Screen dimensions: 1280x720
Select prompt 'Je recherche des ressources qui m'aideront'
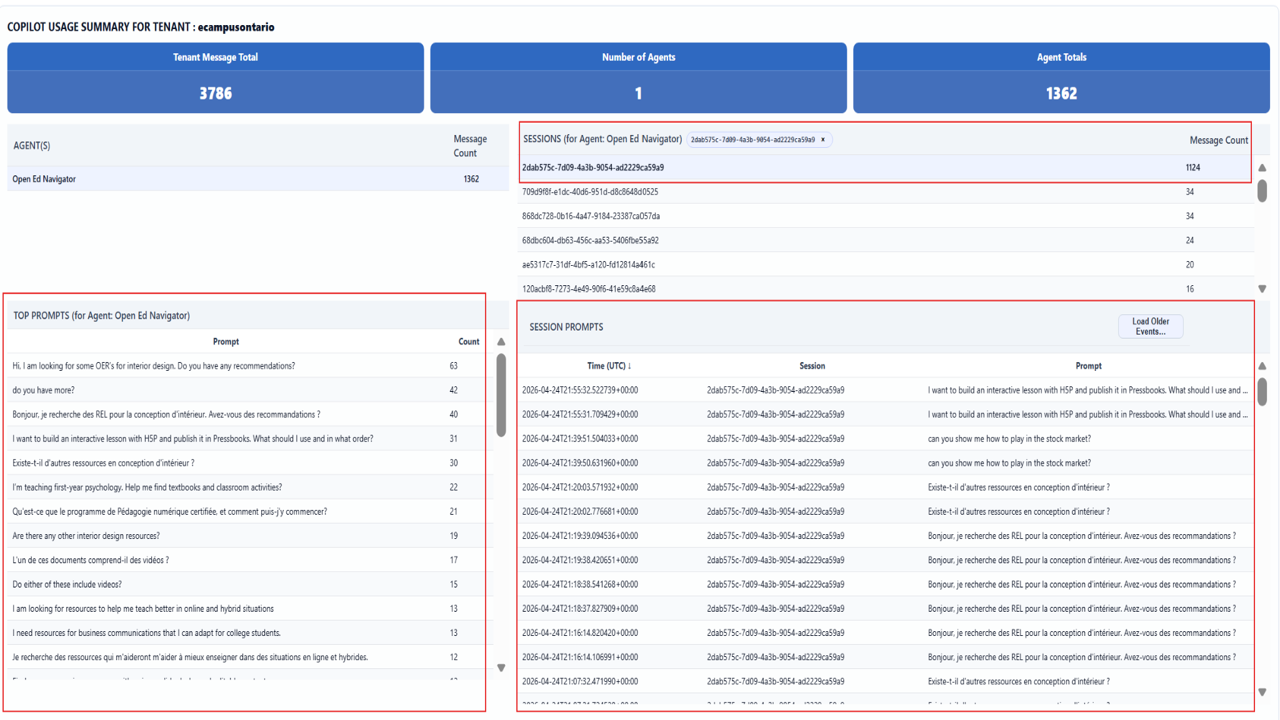tap(250, 657)
